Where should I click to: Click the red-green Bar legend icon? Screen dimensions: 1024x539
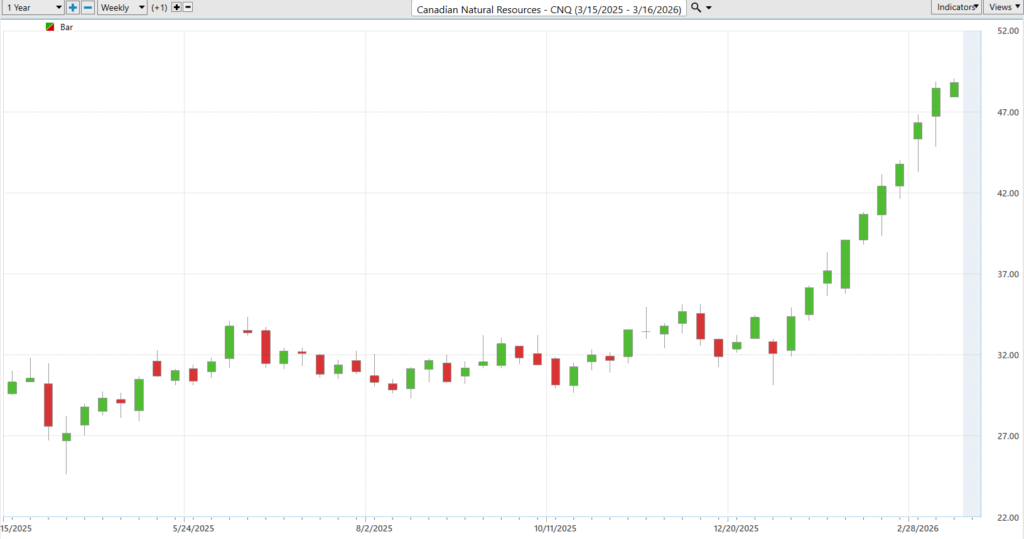51,27
